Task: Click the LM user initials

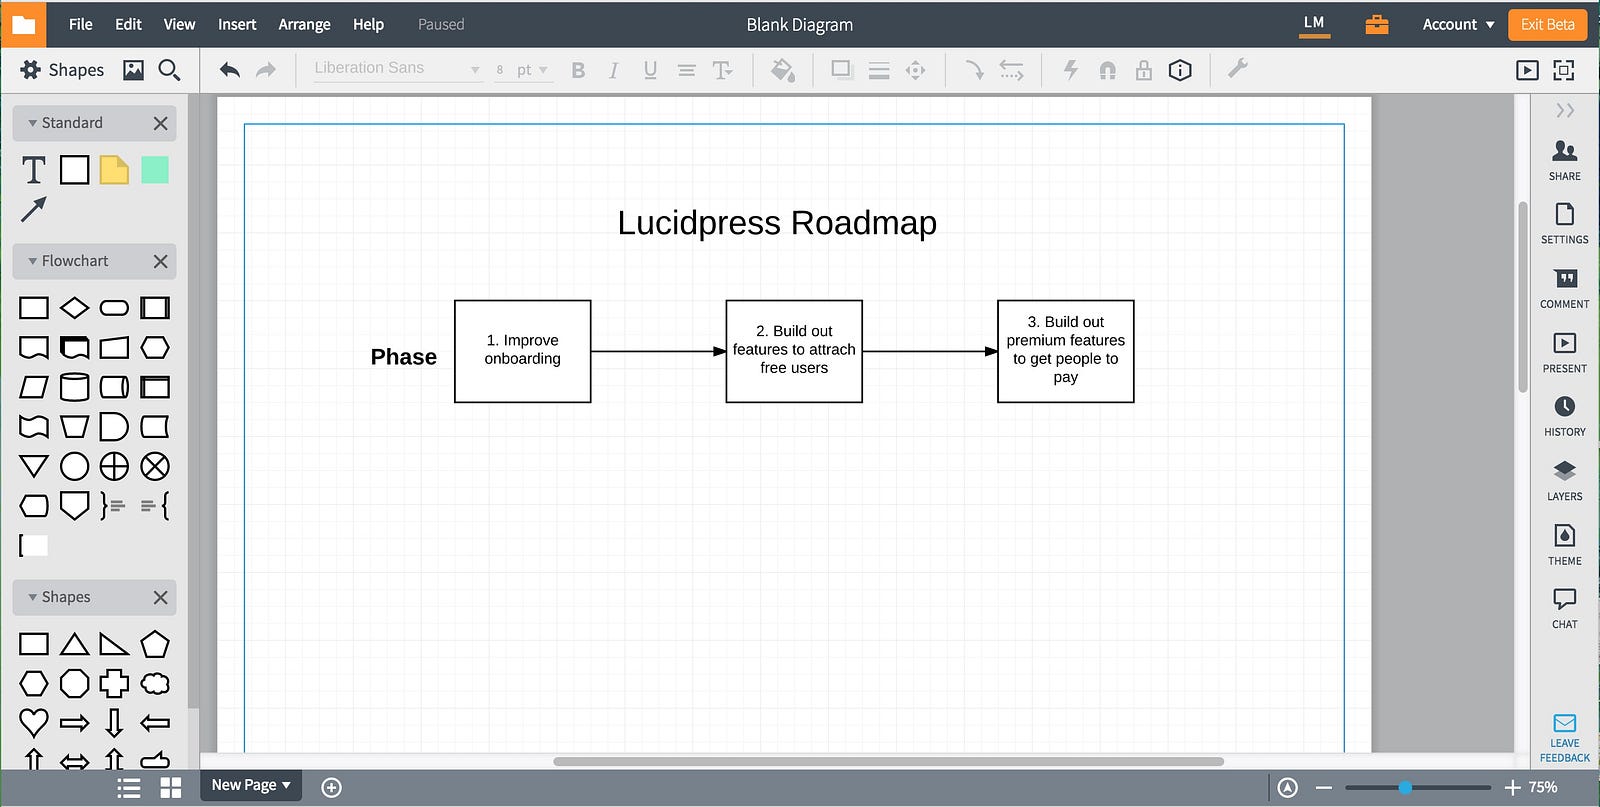Action: pos(1314,23)
